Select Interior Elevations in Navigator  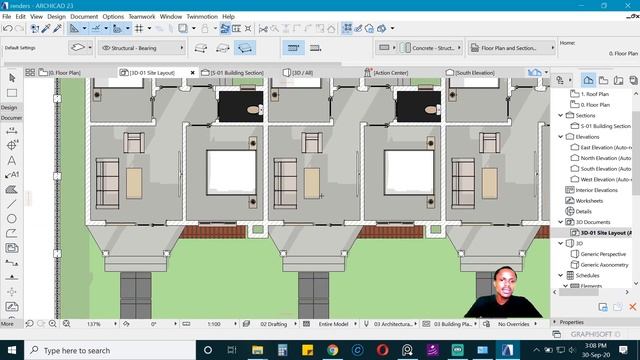point(591,190)
